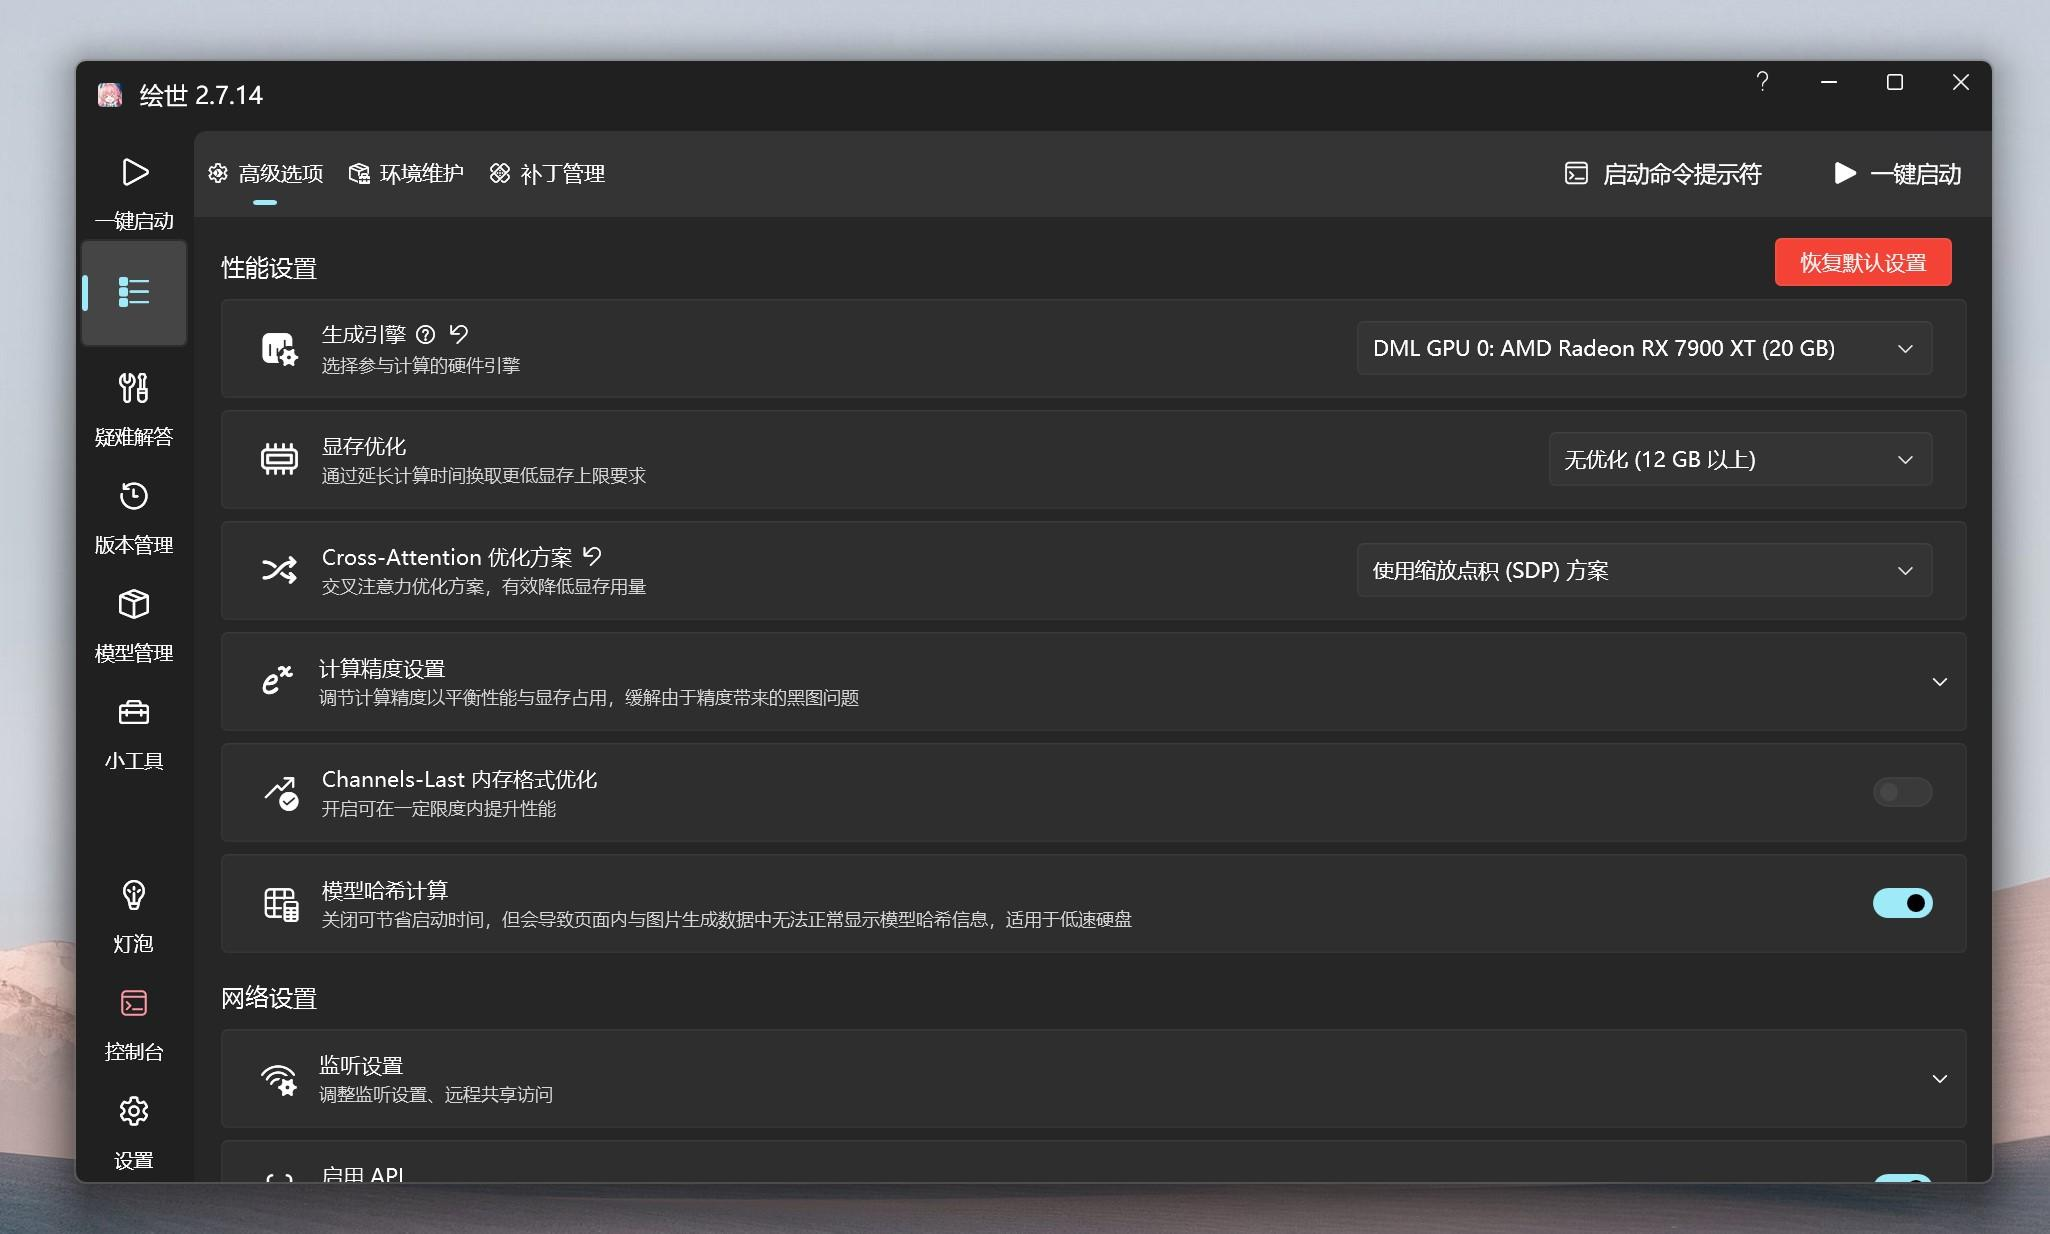This screenshot has height=1234, width=2050.
Task: Open 模型管理 model management
Action: click(x=134, y=624)
